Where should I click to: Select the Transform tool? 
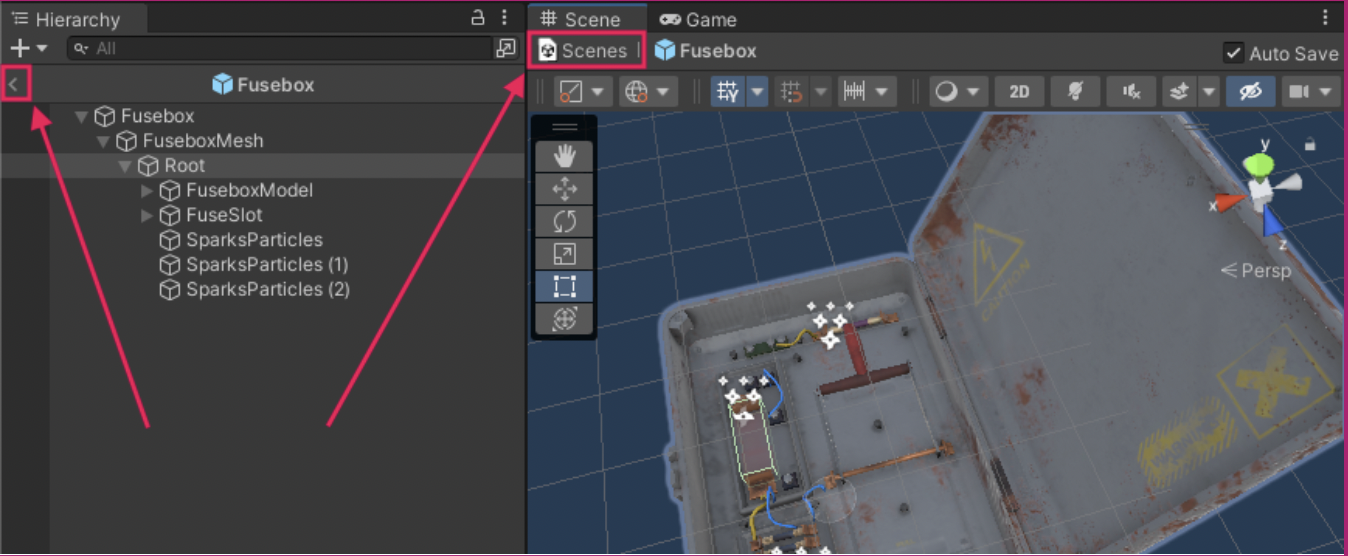(565, 318)
